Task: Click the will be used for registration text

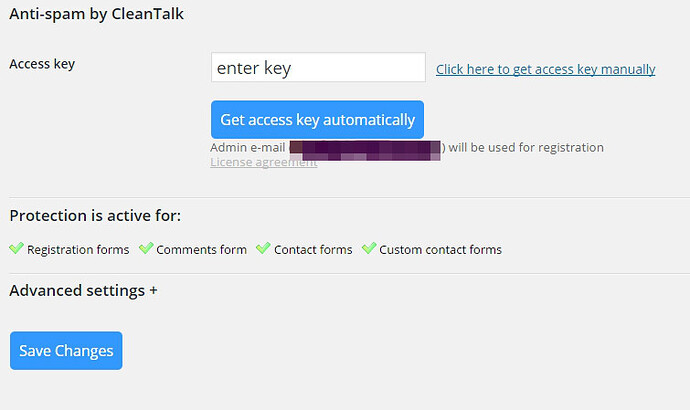Action: (525, 147)
